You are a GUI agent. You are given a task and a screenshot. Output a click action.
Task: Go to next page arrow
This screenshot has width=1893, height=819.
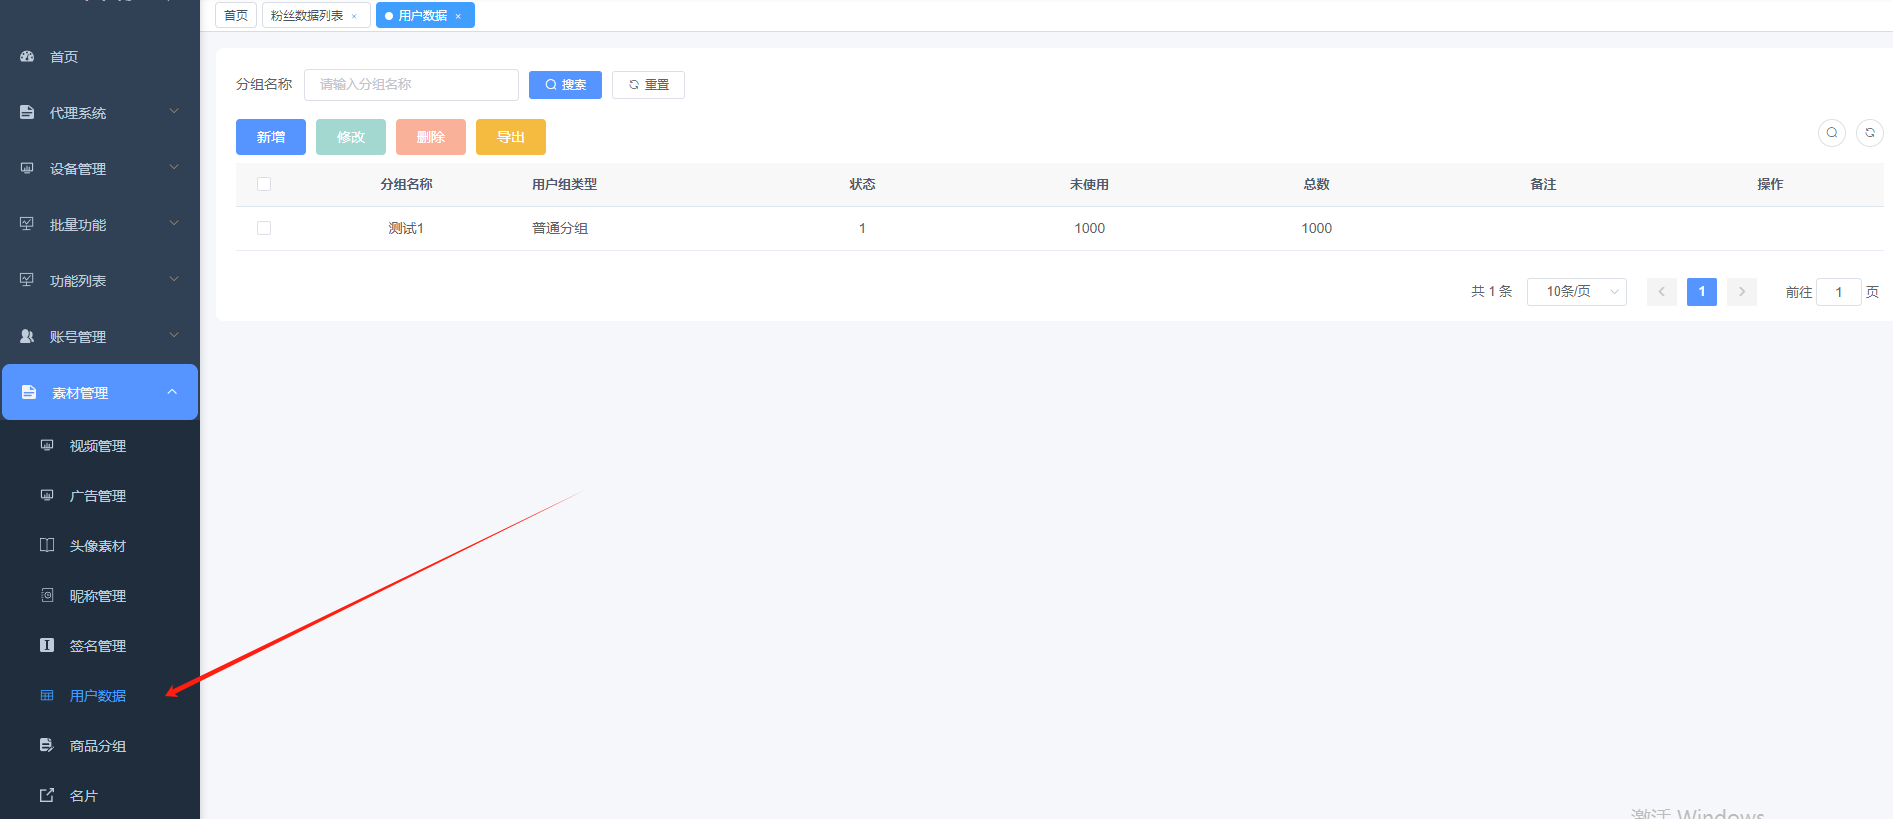click(1742, 292)
